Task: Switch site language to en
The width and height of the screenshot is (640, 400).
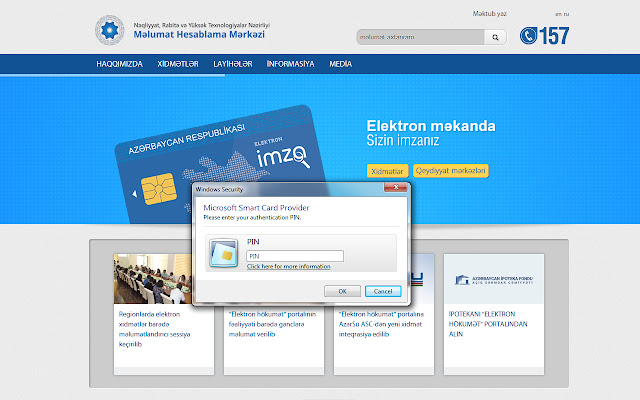Action: point(558,14)
